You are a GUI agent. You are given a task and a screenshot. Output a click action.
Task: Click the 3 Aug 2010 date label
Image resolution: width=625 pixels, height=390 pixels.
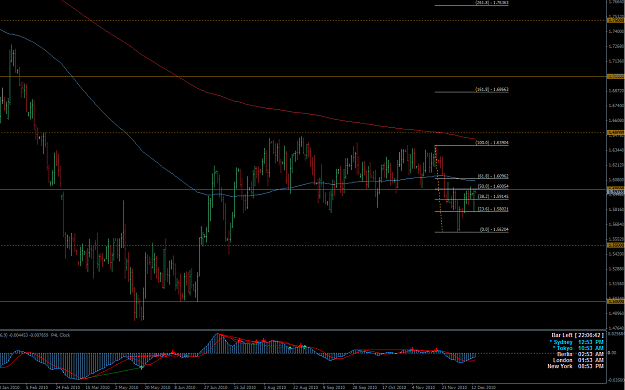pos(275,387)
